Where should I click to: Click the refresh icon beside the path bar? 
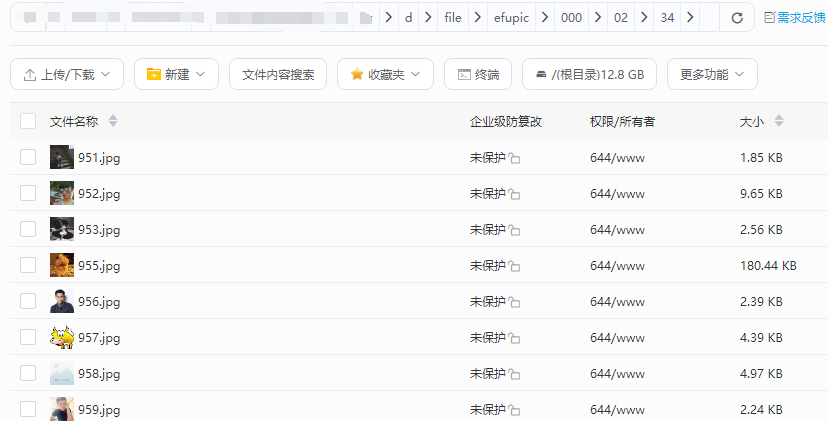click(737, 18)
